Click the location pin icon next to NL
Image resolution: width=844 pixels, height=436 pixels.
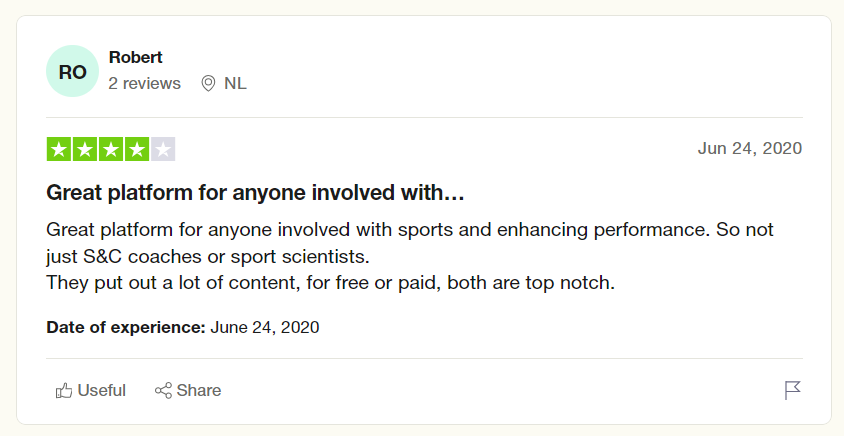click(x=208, y=83)
